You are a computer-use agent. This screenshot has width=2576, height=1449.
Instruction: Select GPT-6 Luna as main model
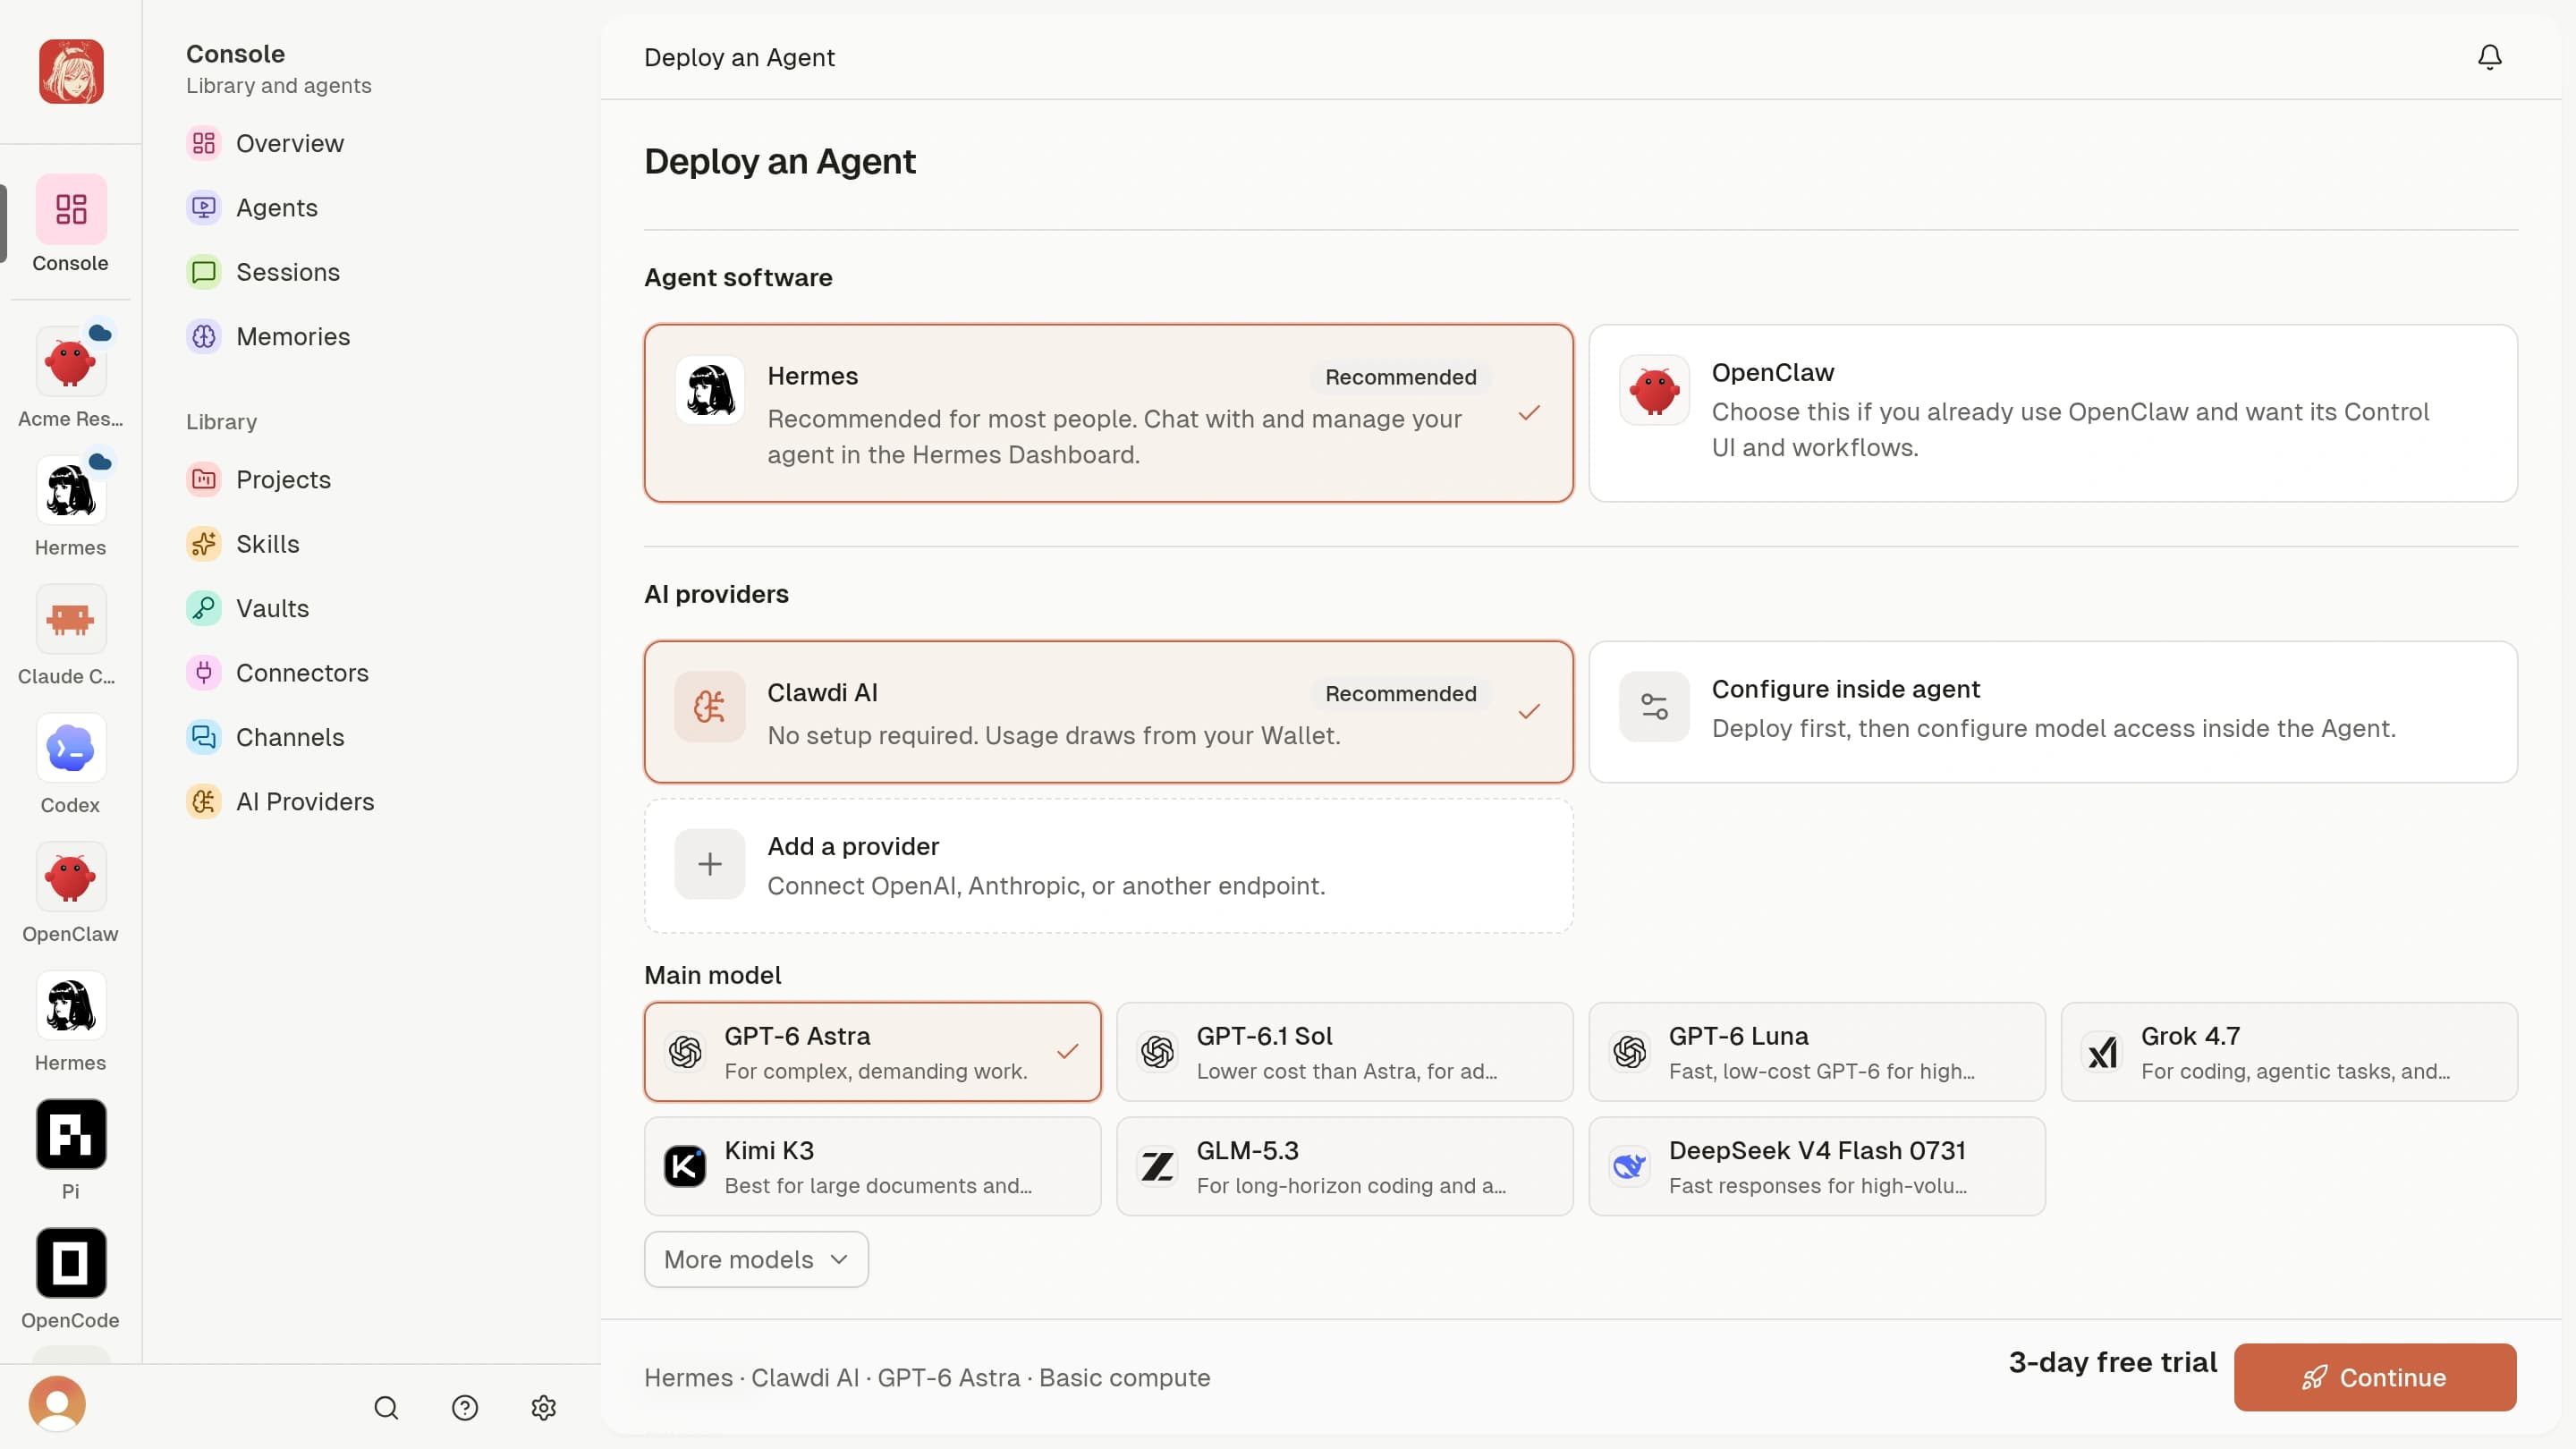(x=1816, y=1052)
